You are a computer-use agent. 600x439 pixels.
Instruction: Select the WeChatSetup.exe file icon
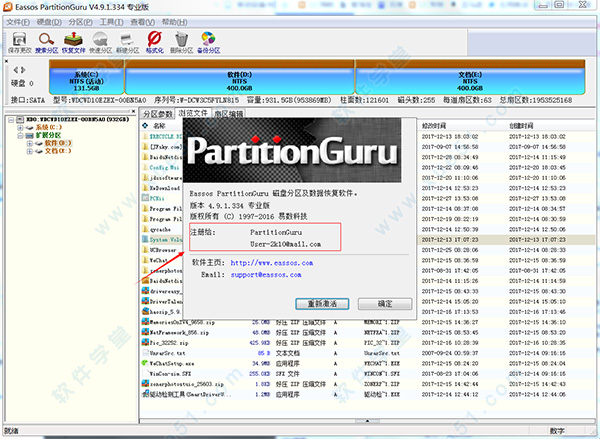(x=145, y=363)
